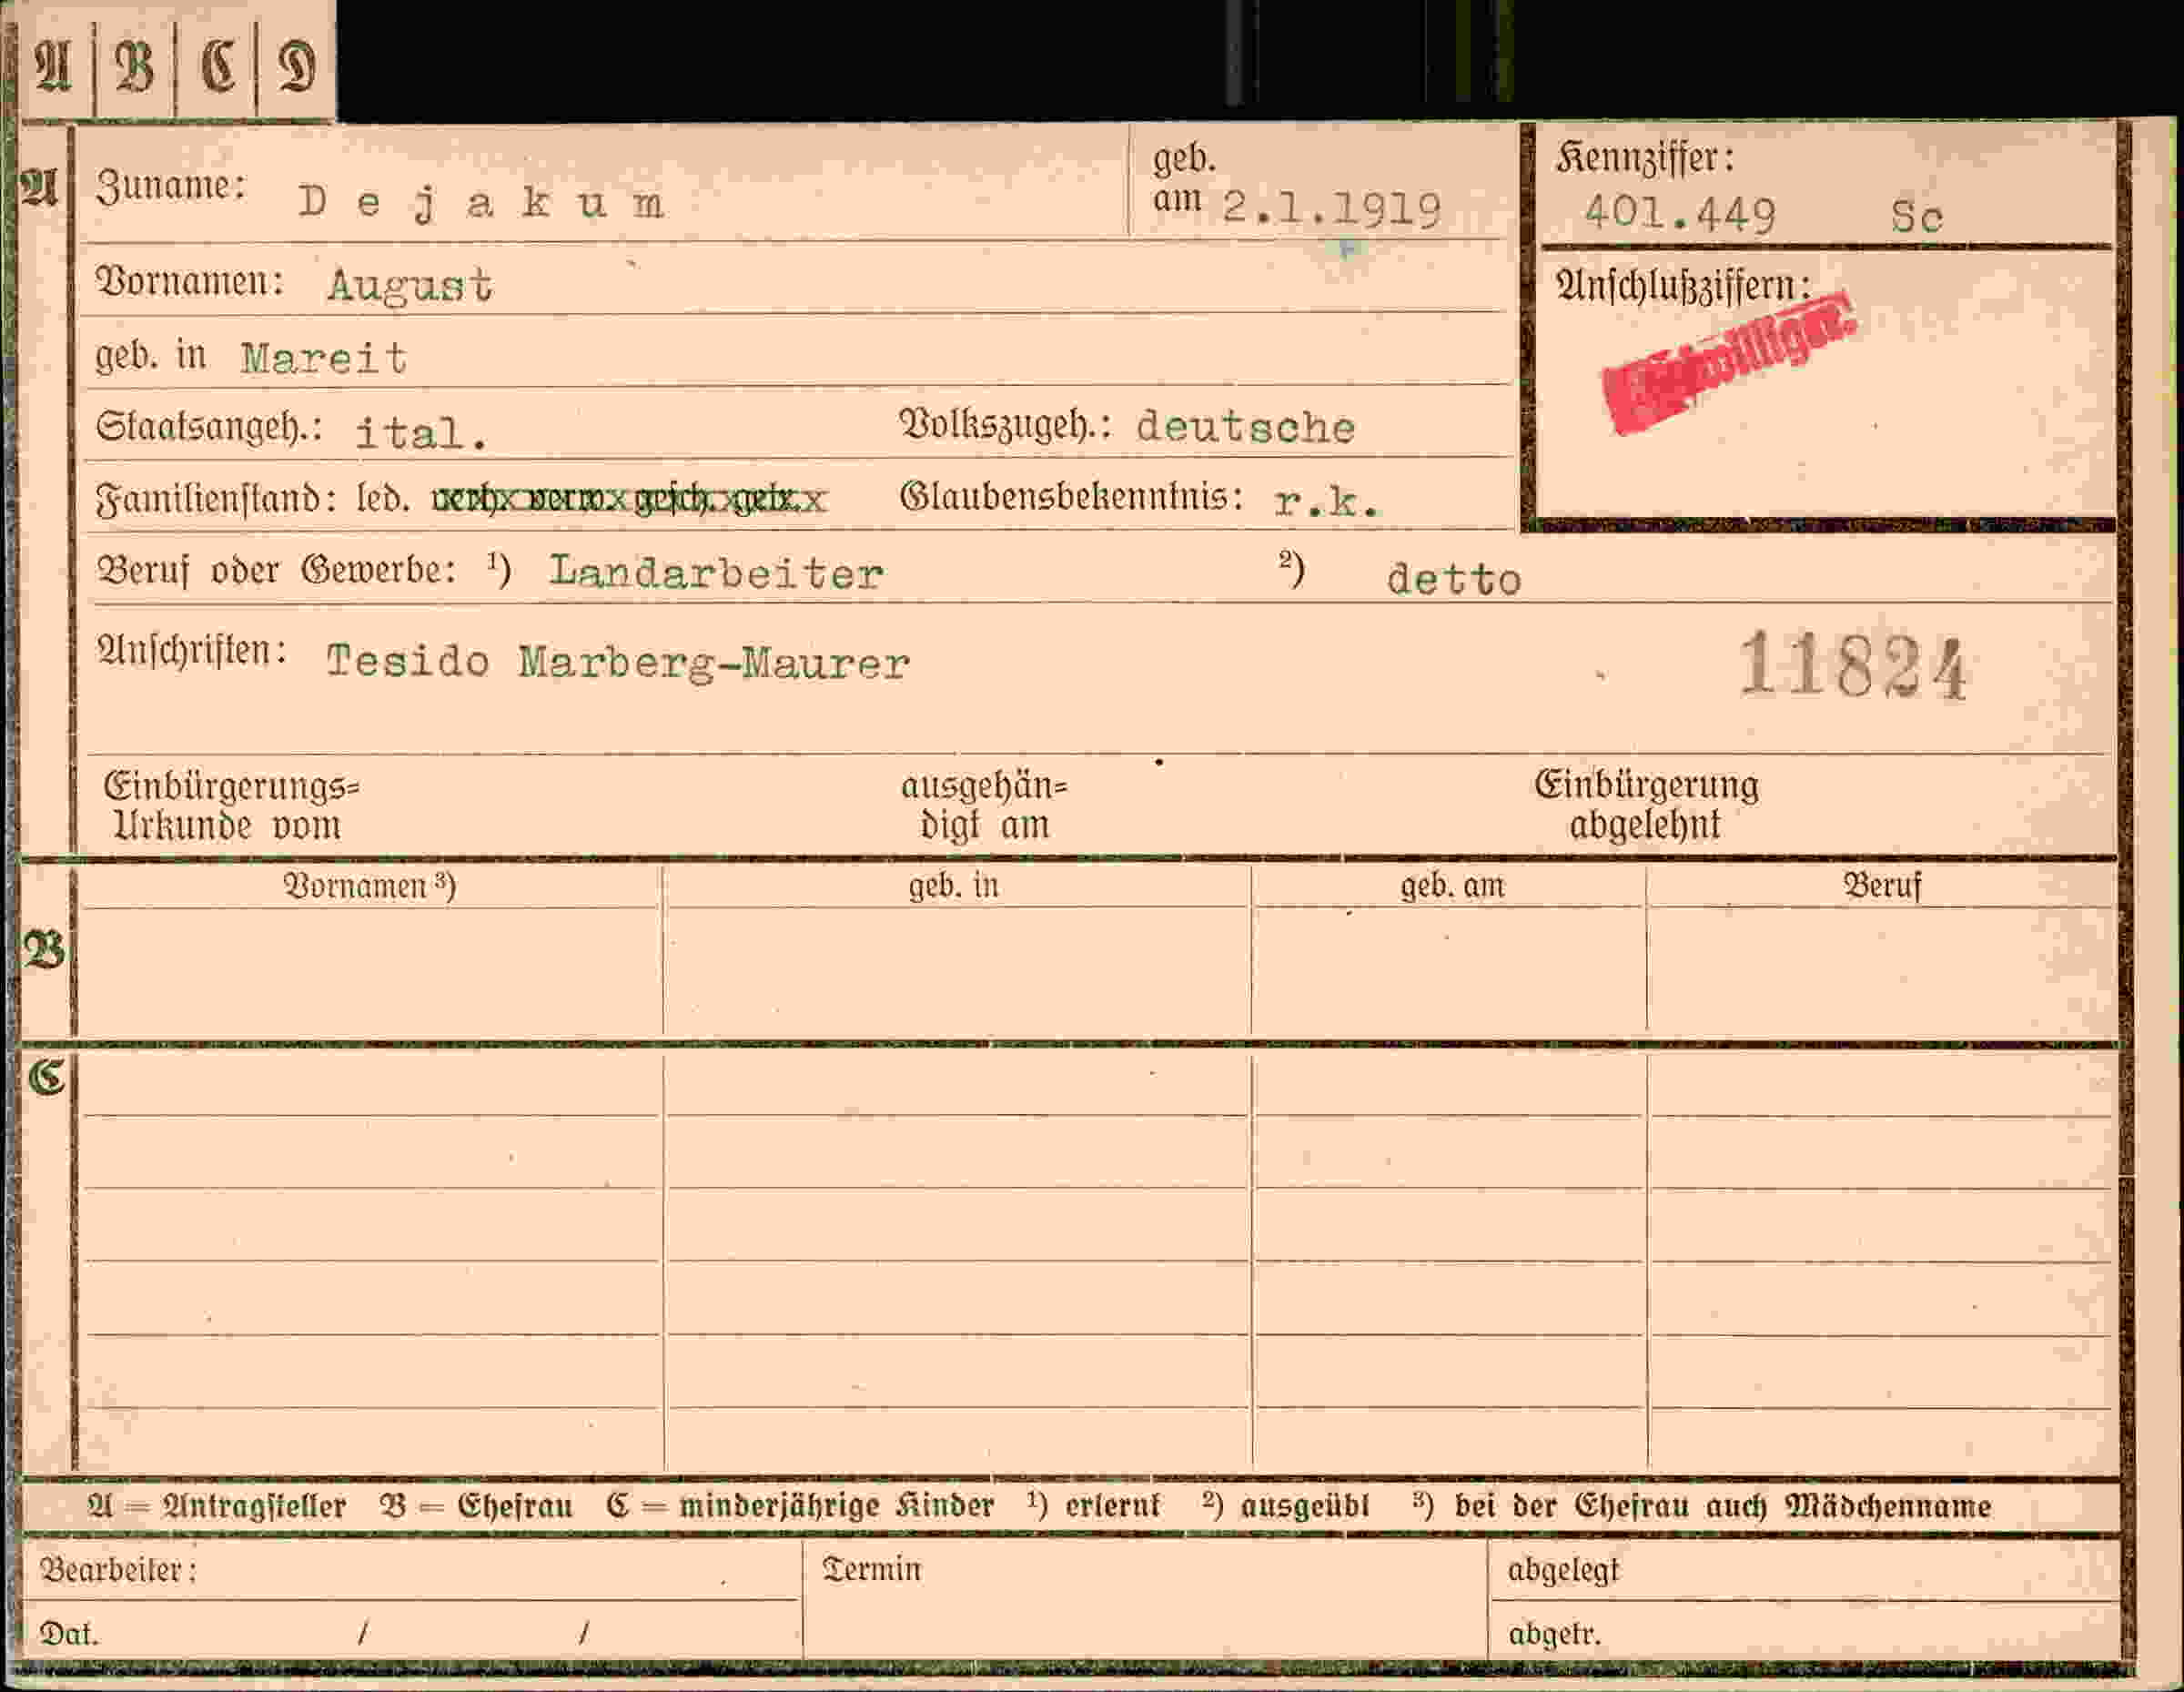Screen dimensions: 2184x1692
Task: Click the surname 'Dejakum'
Action: point(482,204)
